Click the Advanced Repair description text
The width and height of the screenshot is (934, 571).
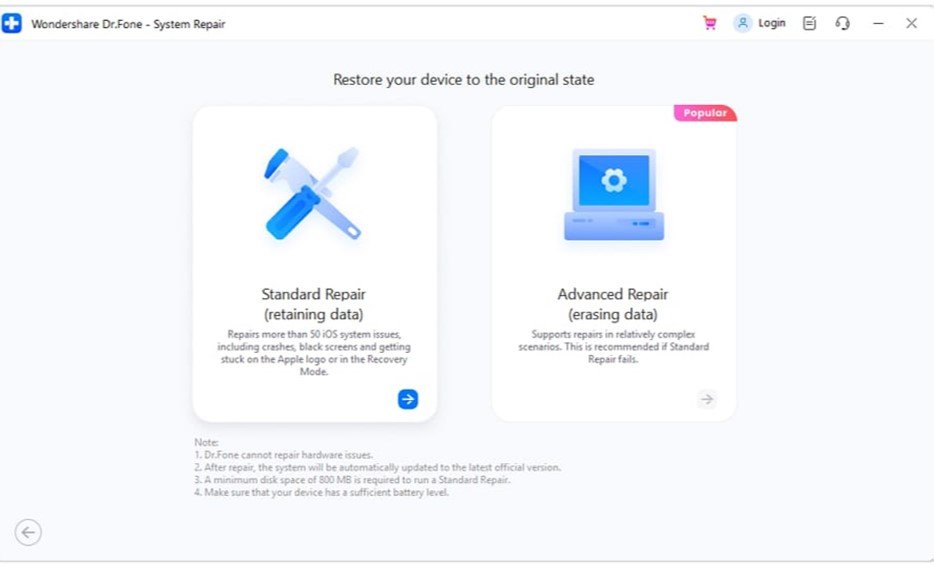[613, 346]
